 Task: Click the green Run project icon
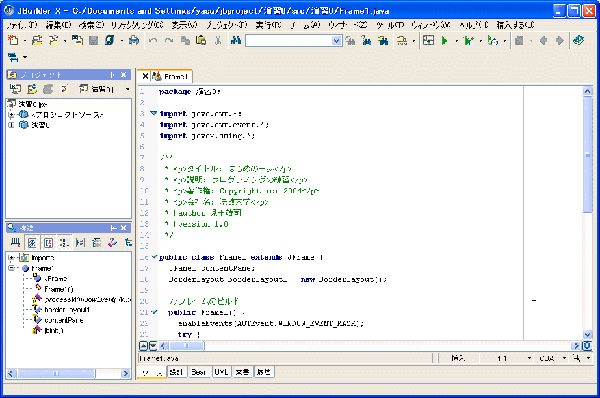444,40
